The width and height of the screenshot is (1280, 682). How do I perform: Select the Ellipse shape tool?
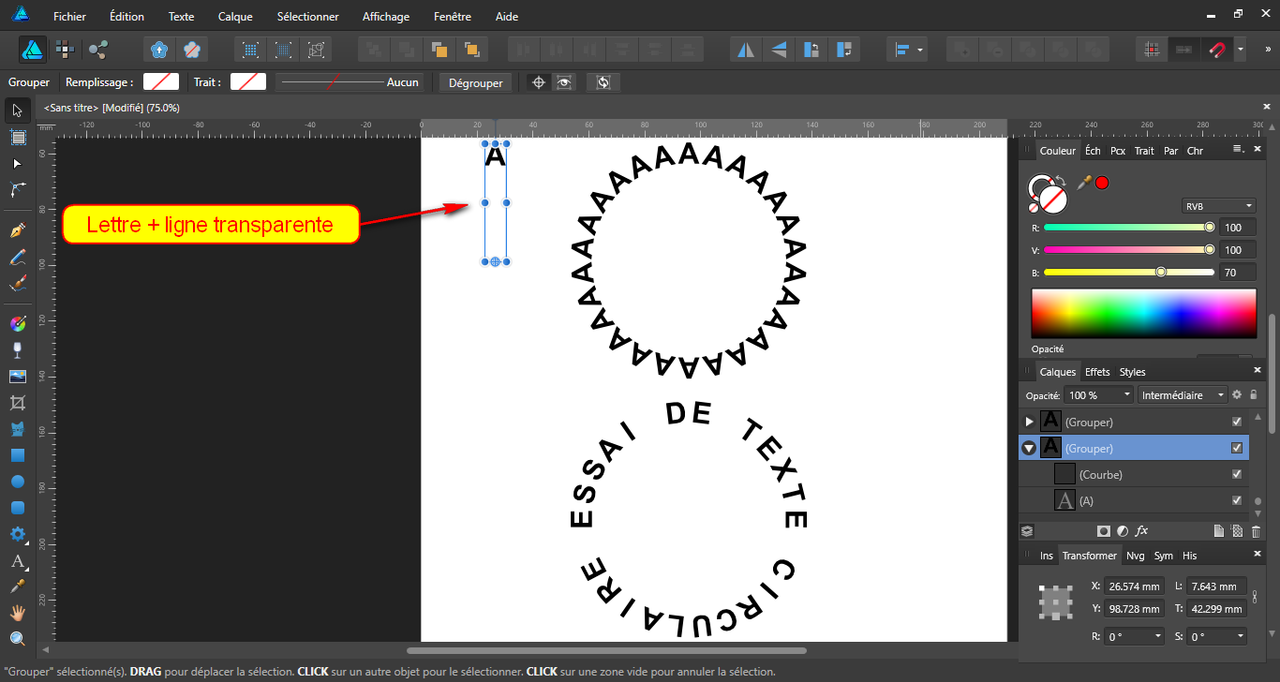point(17,481)
